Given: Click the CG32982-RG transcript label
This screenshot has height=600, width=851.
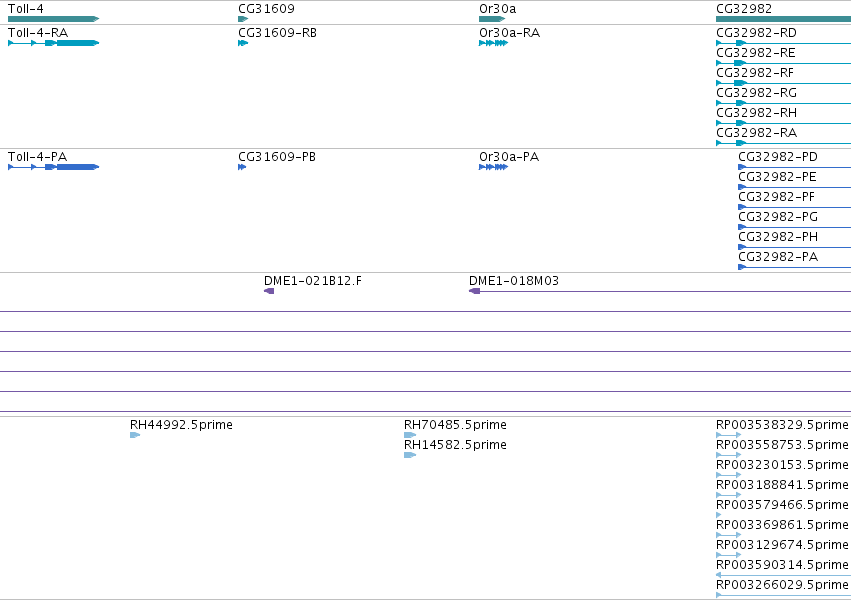Looking at the screenshot, I should 757,93.
